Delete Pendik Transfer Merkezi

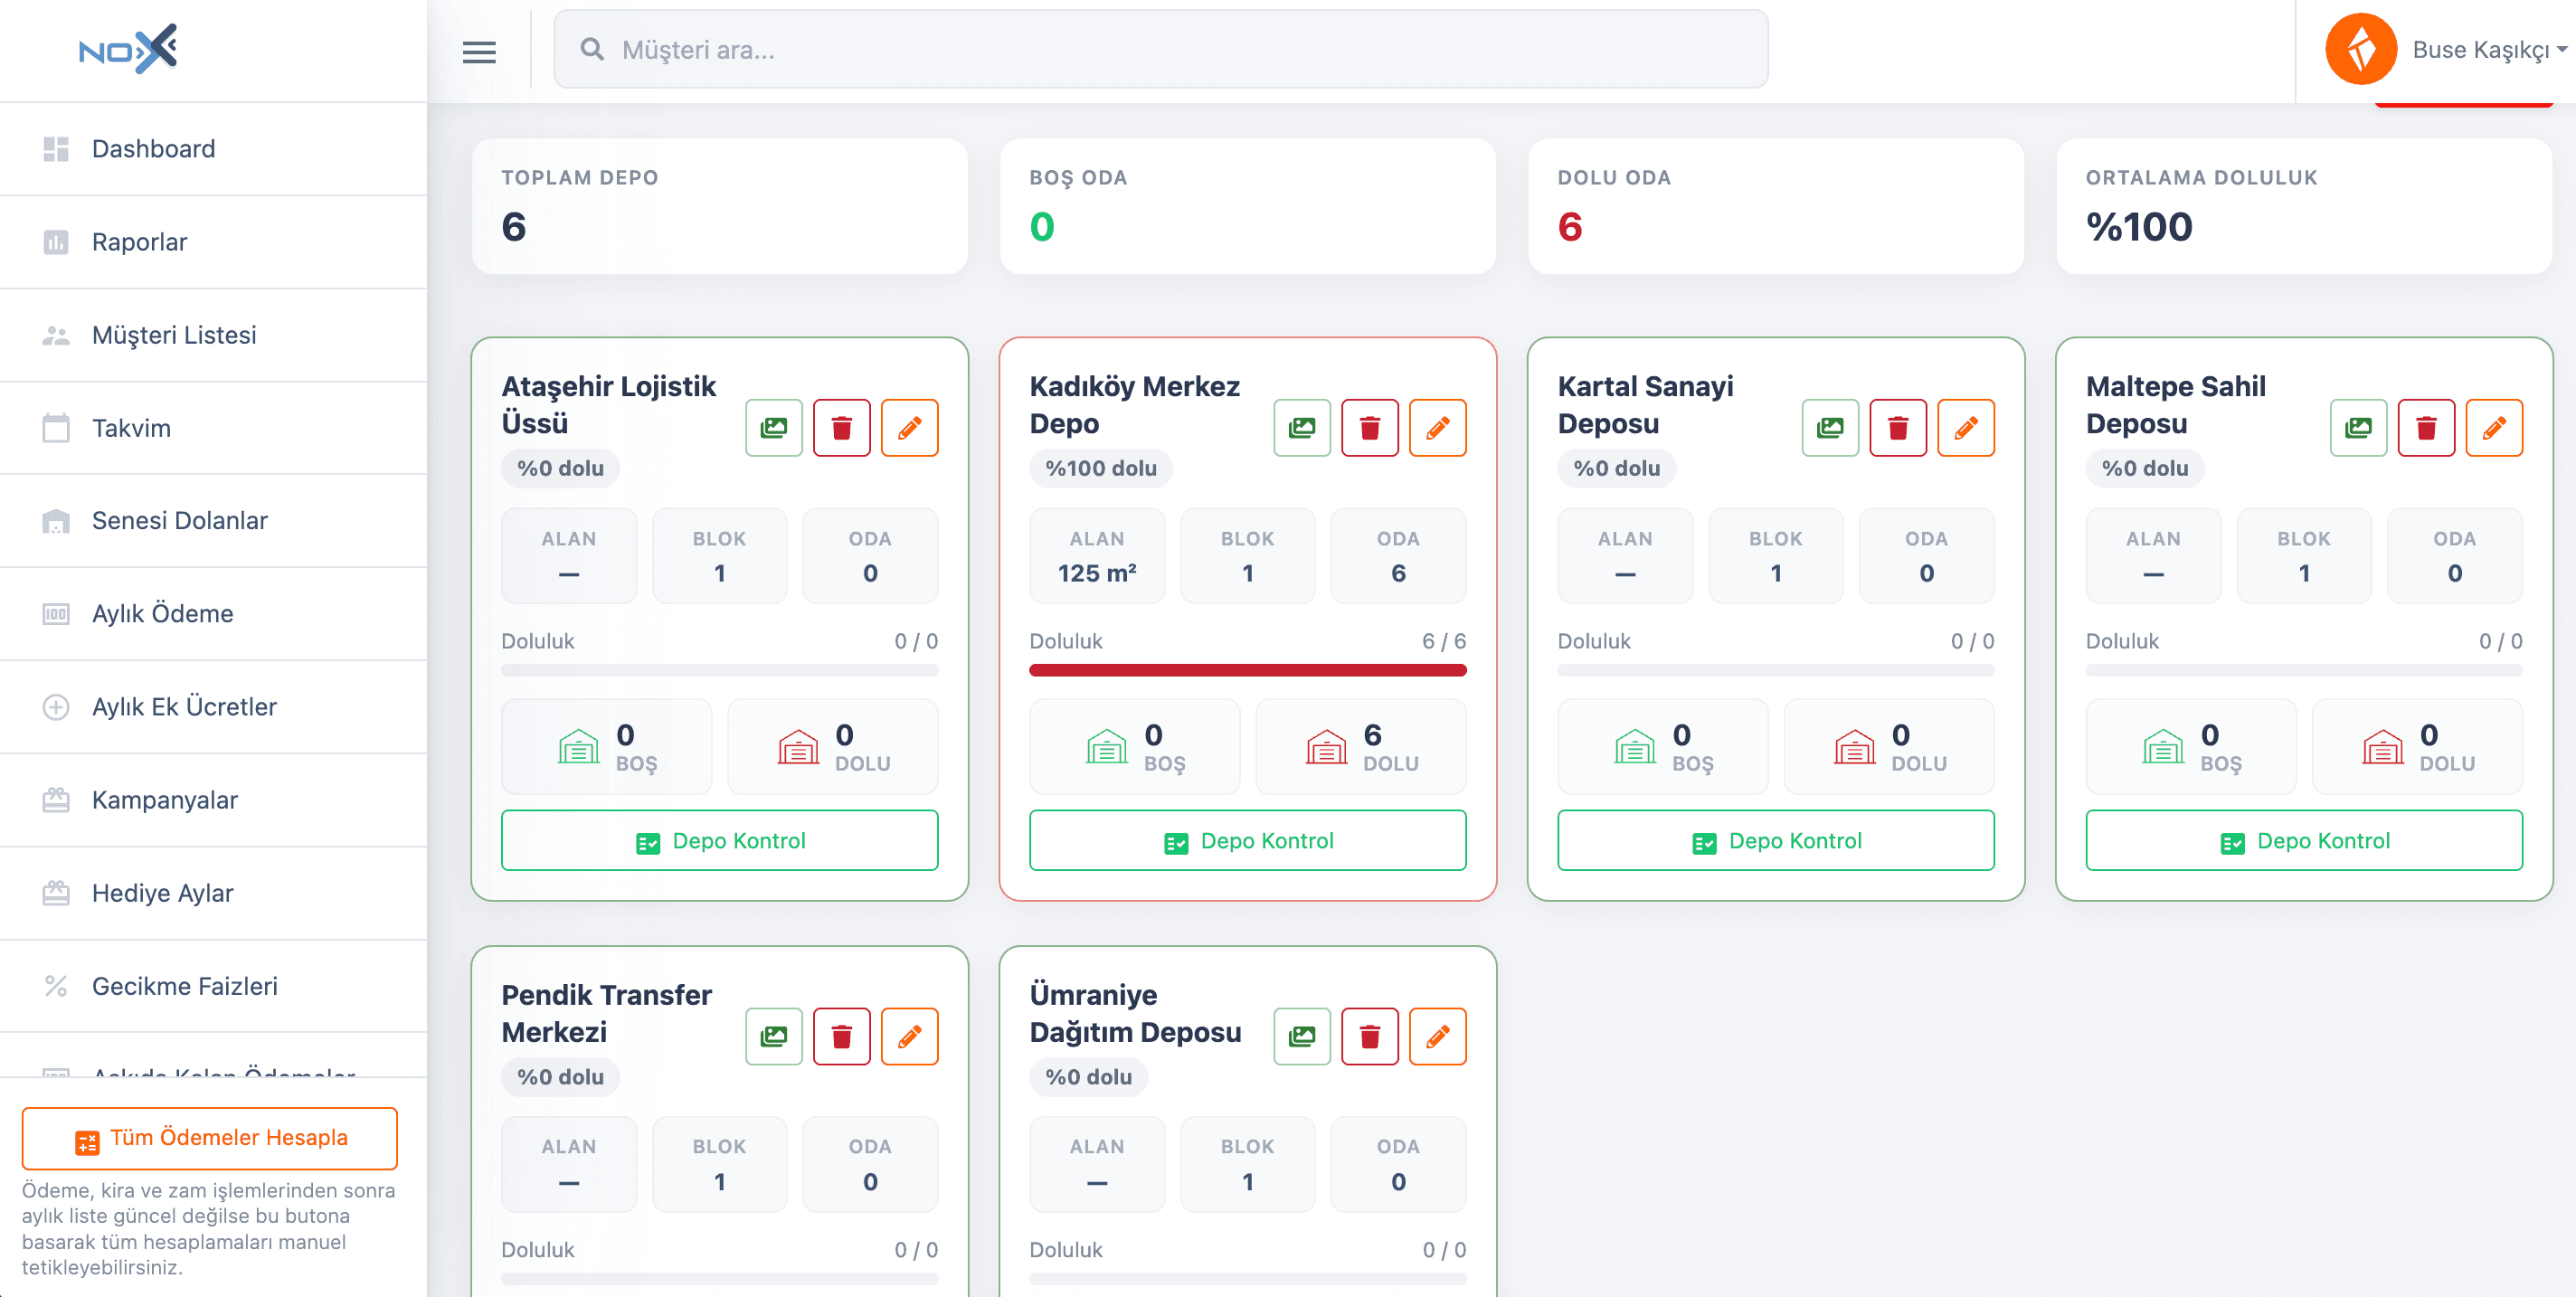[842, 1036]
